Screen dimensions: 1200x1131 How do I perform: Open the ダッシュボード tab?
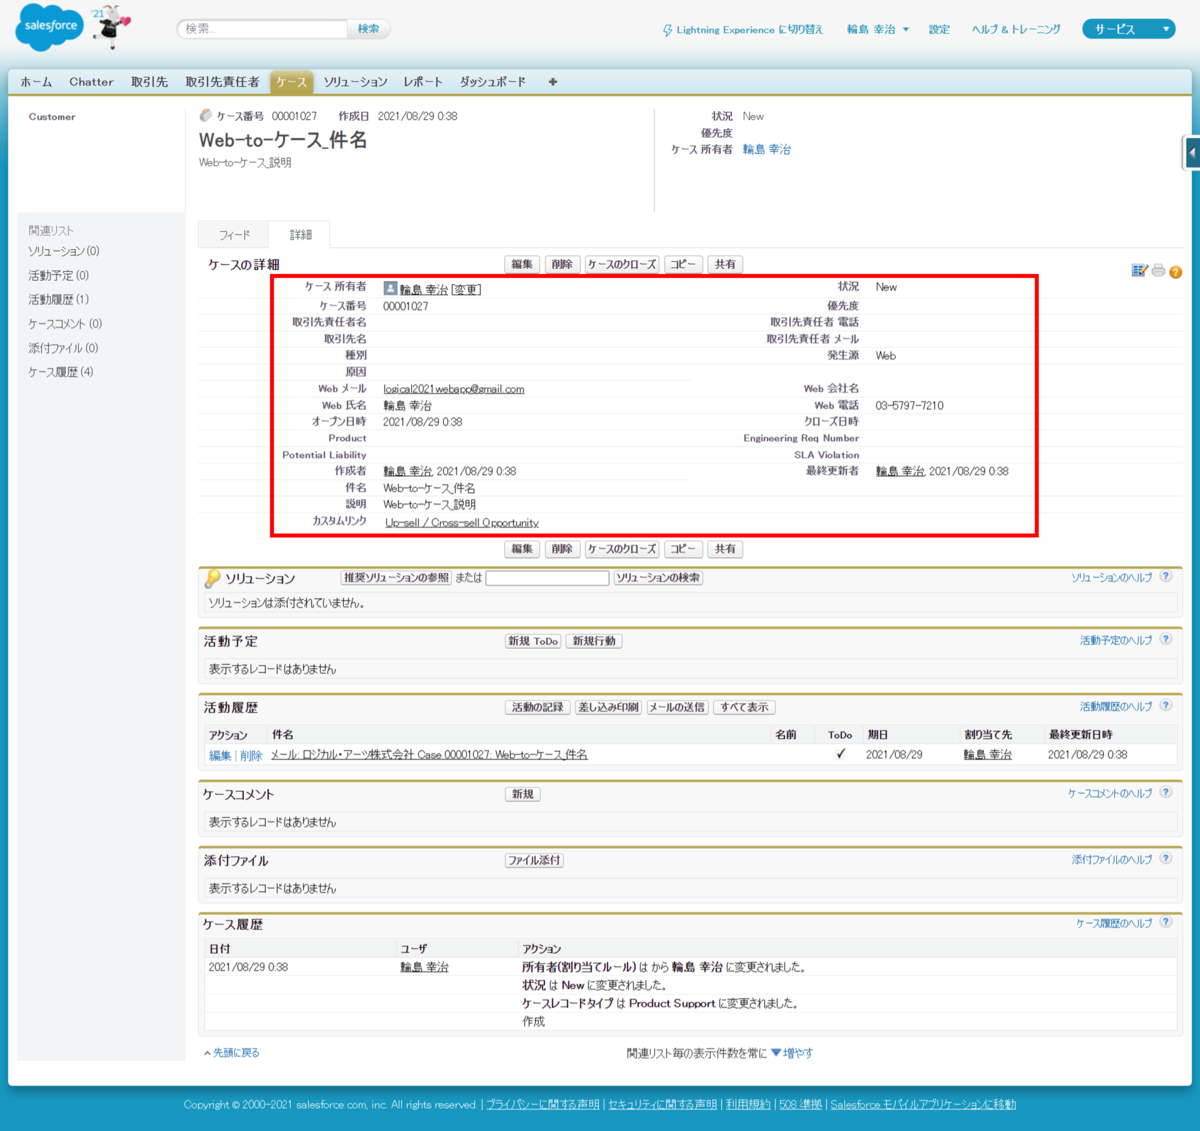point(492,82)
